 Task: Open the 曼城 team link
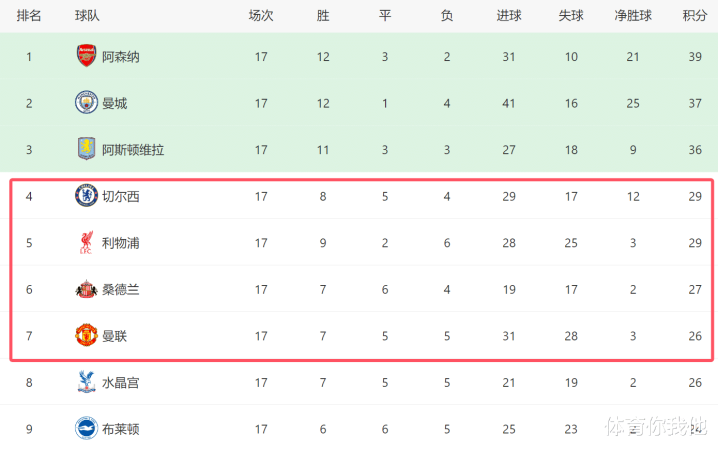(115, 103)
